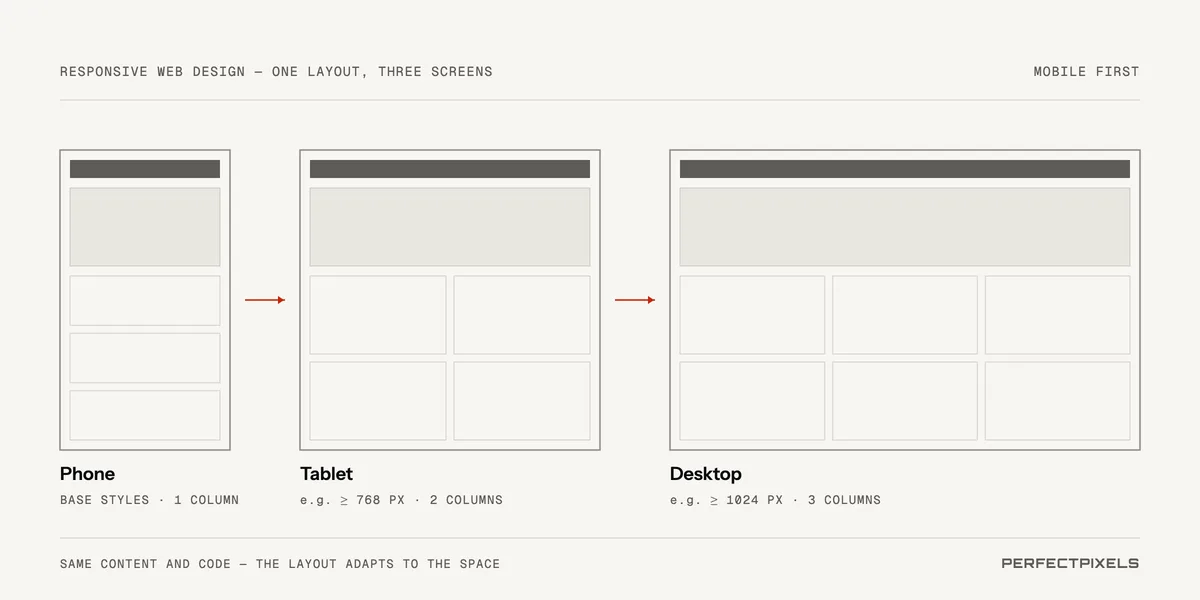Click the Desktop wireframe's grey hero block

coord(905,227)
